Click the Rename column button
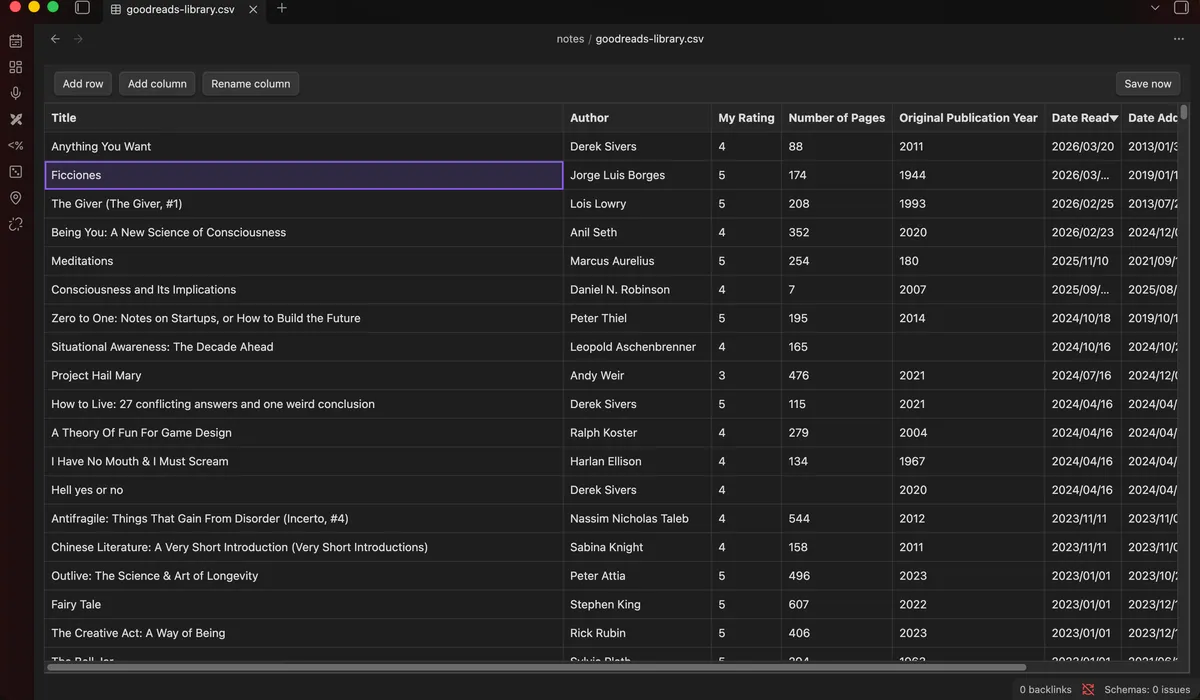Screen dimensions: 1200x700 point(251,84)
